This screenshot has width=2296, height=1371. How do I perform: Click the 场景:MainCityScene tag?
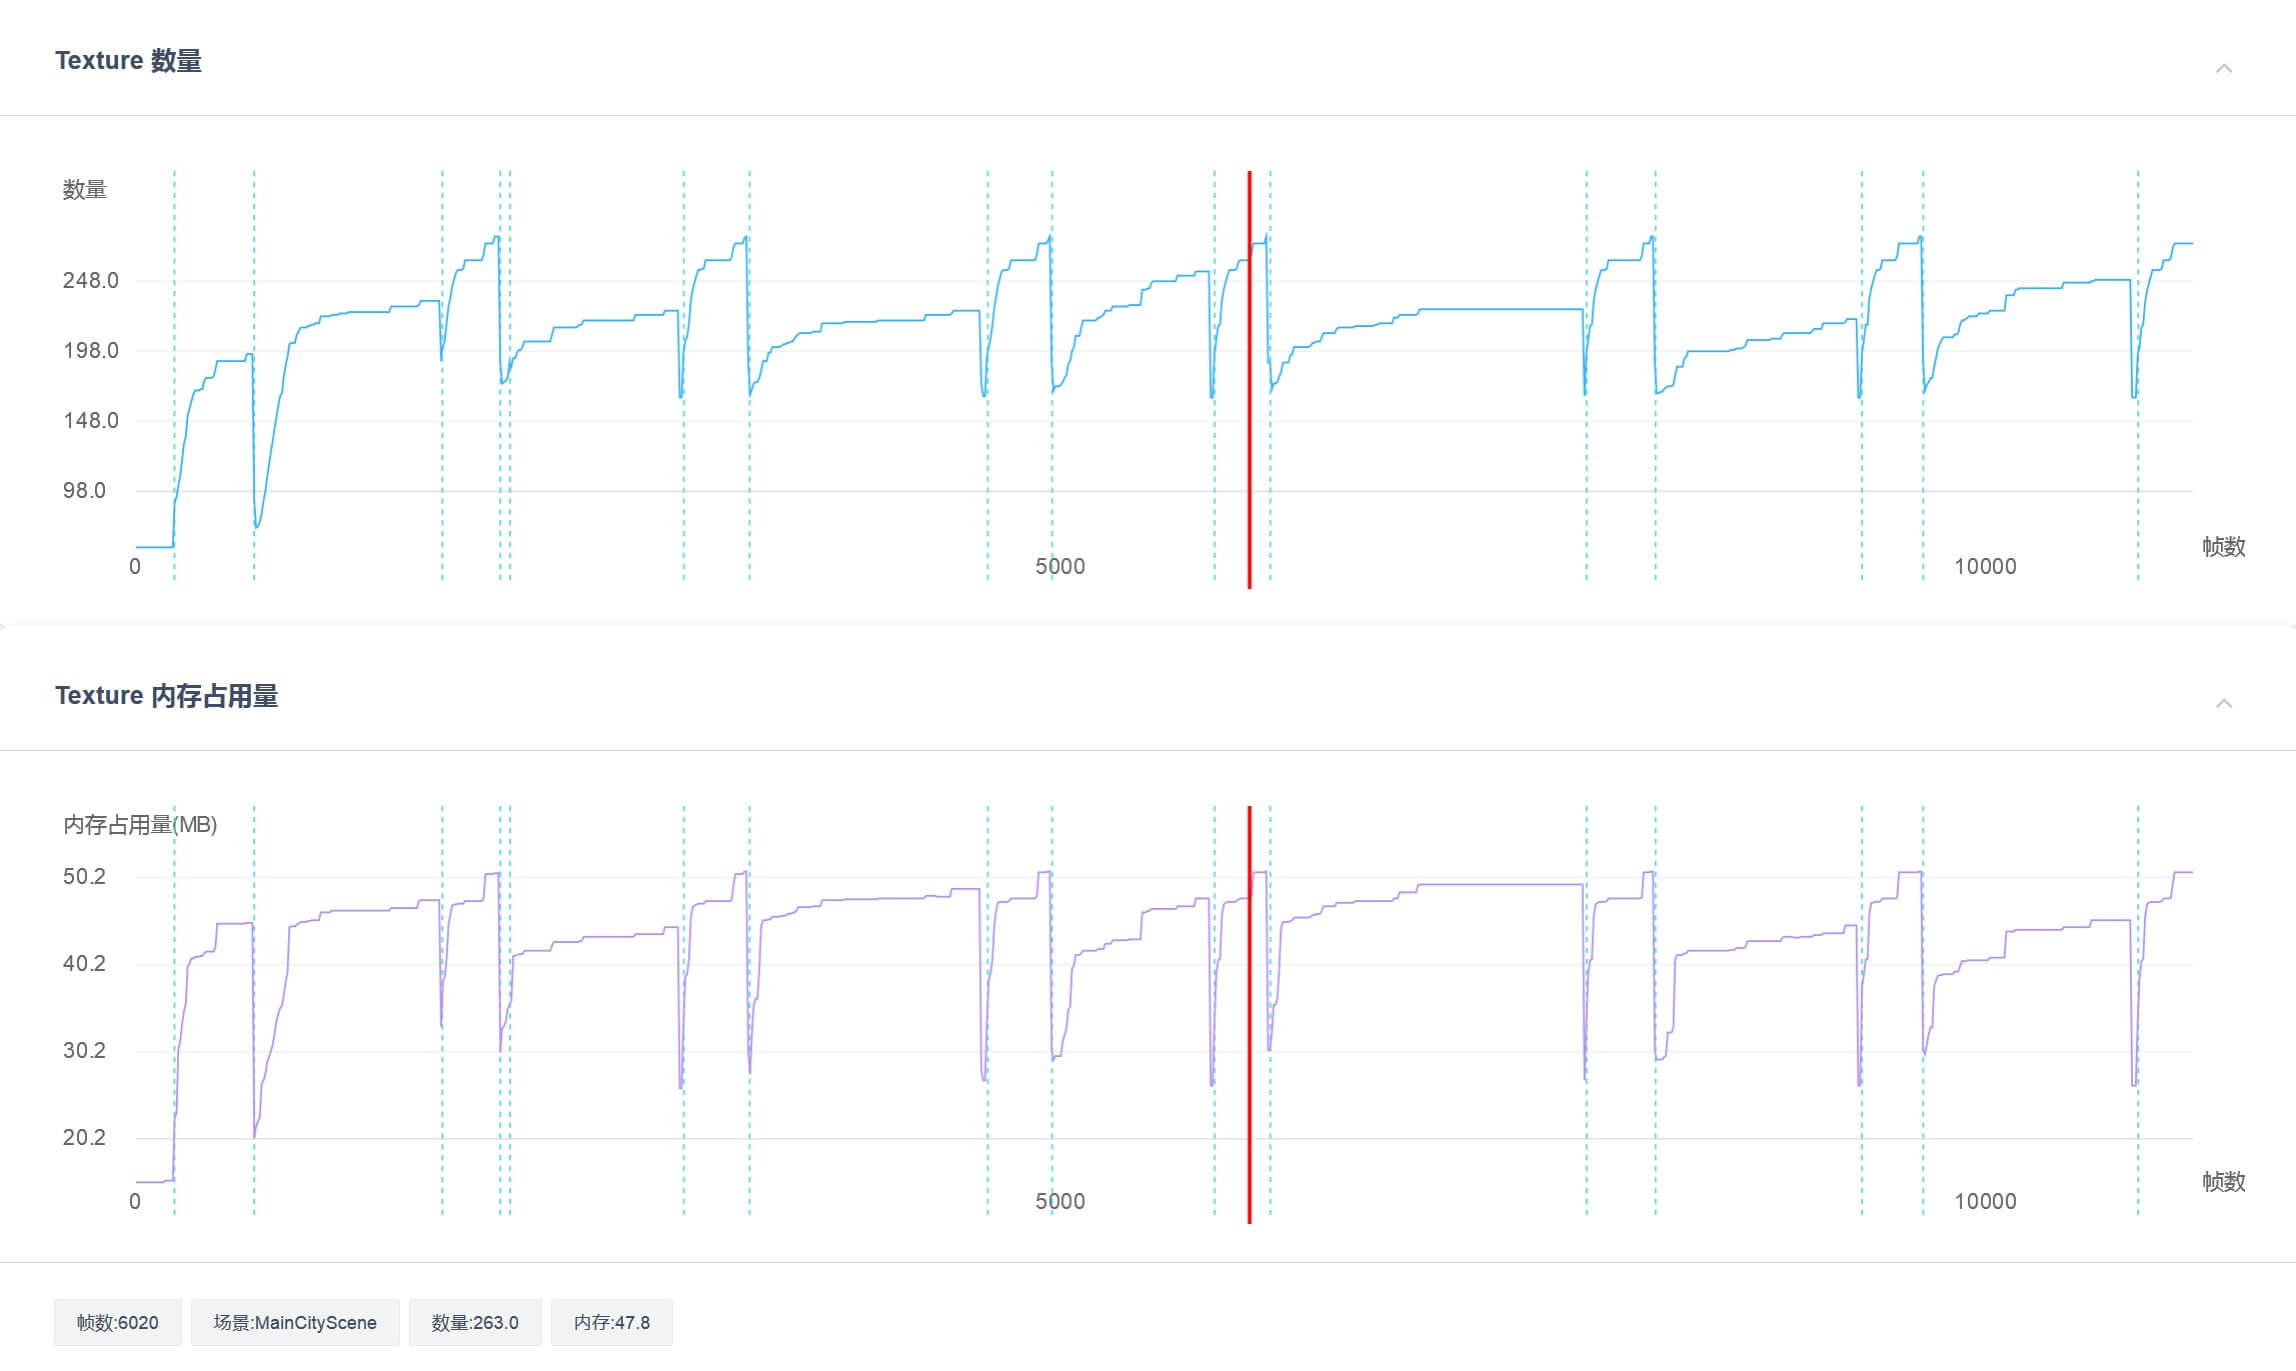[x=295, y=1322]
